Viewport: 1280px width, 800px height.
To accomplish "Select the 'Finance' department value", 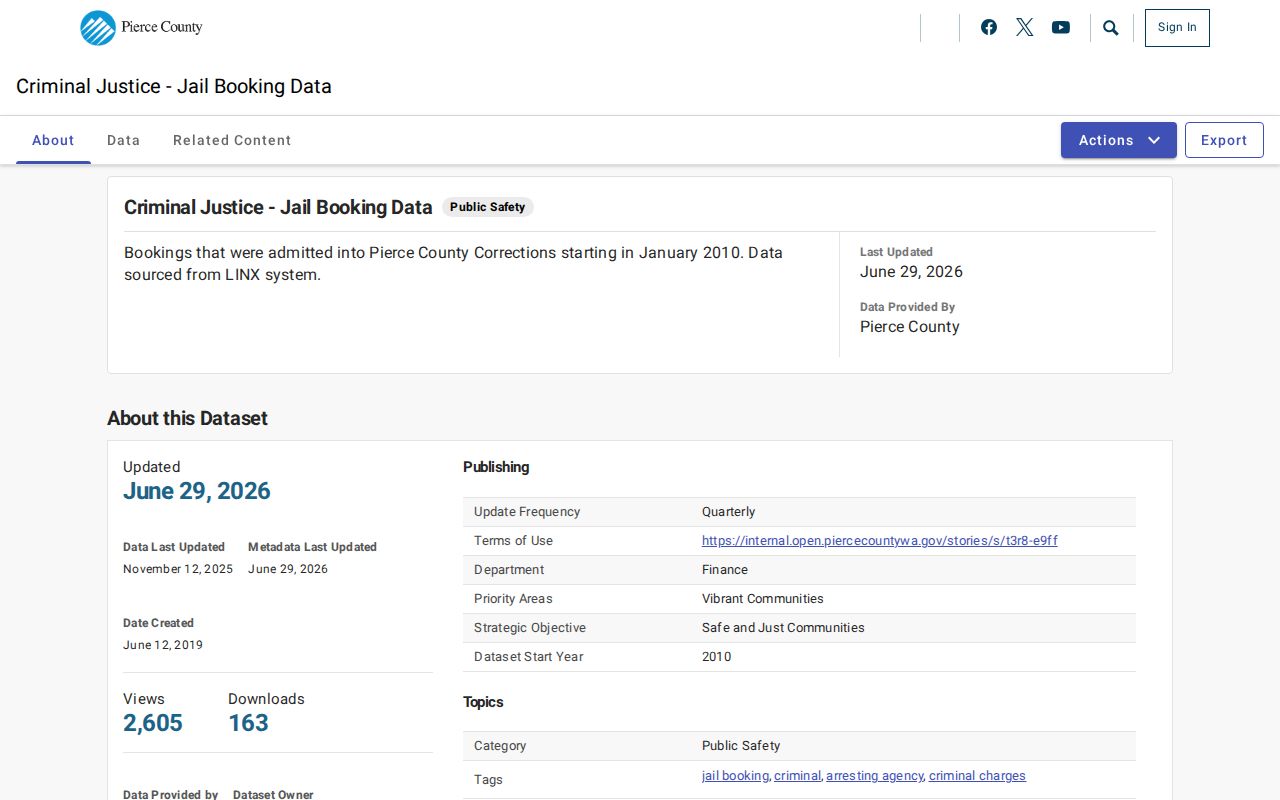I will (725, 570).
